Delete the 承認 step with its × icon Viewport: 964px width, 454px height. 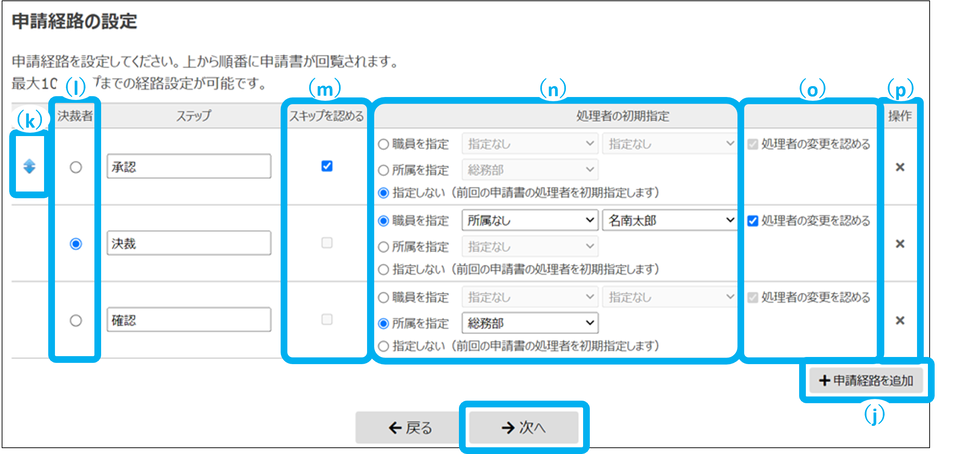click(x=899, y=167)
